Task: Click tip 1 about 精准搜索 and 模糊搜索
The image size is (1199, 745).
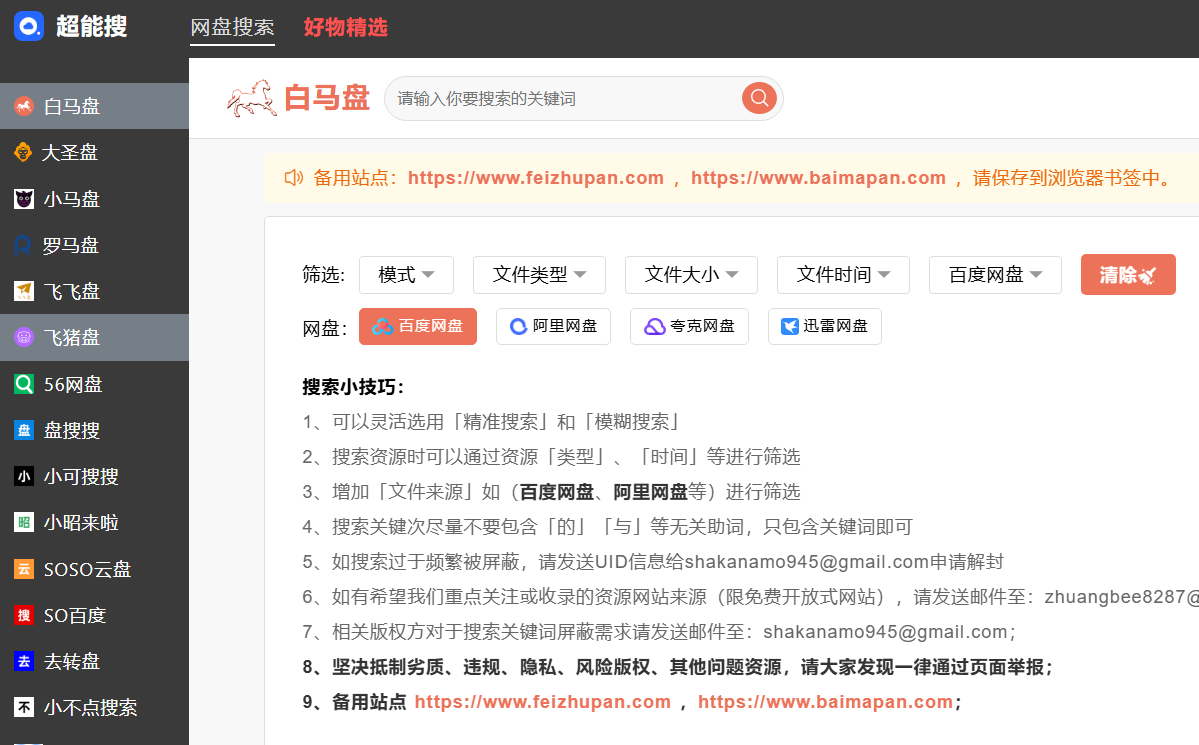Action: tap(491, 421)
